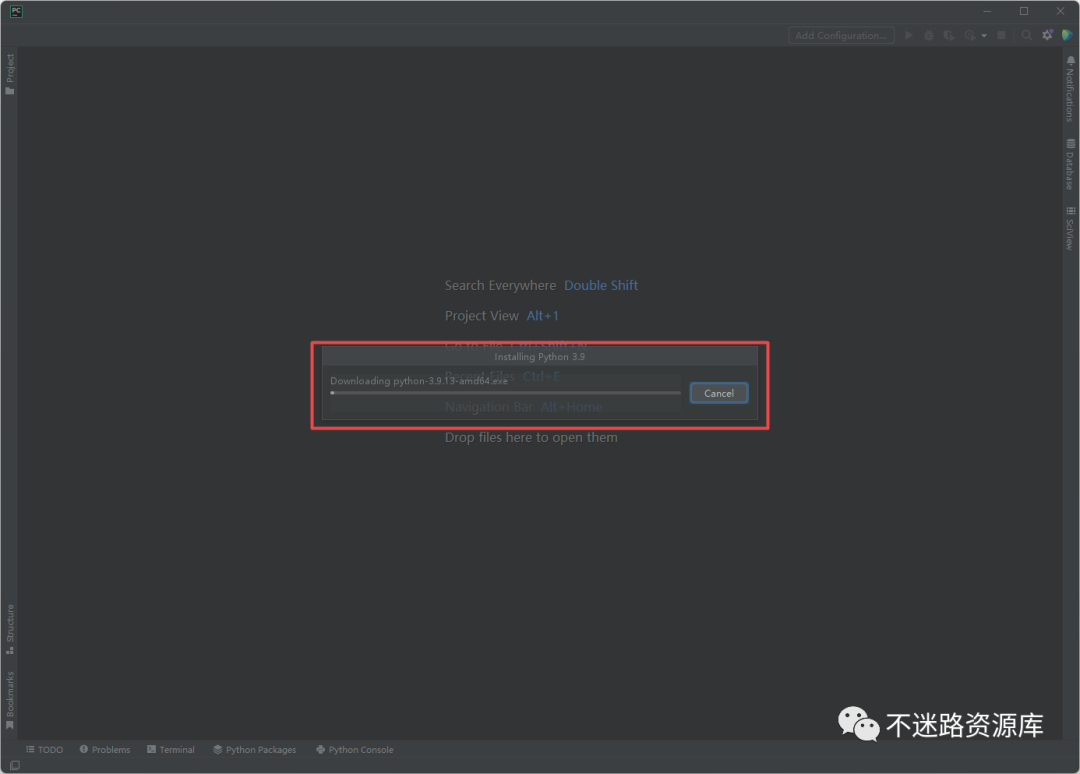Close the PyCharm window

[x=1061, y=11]
